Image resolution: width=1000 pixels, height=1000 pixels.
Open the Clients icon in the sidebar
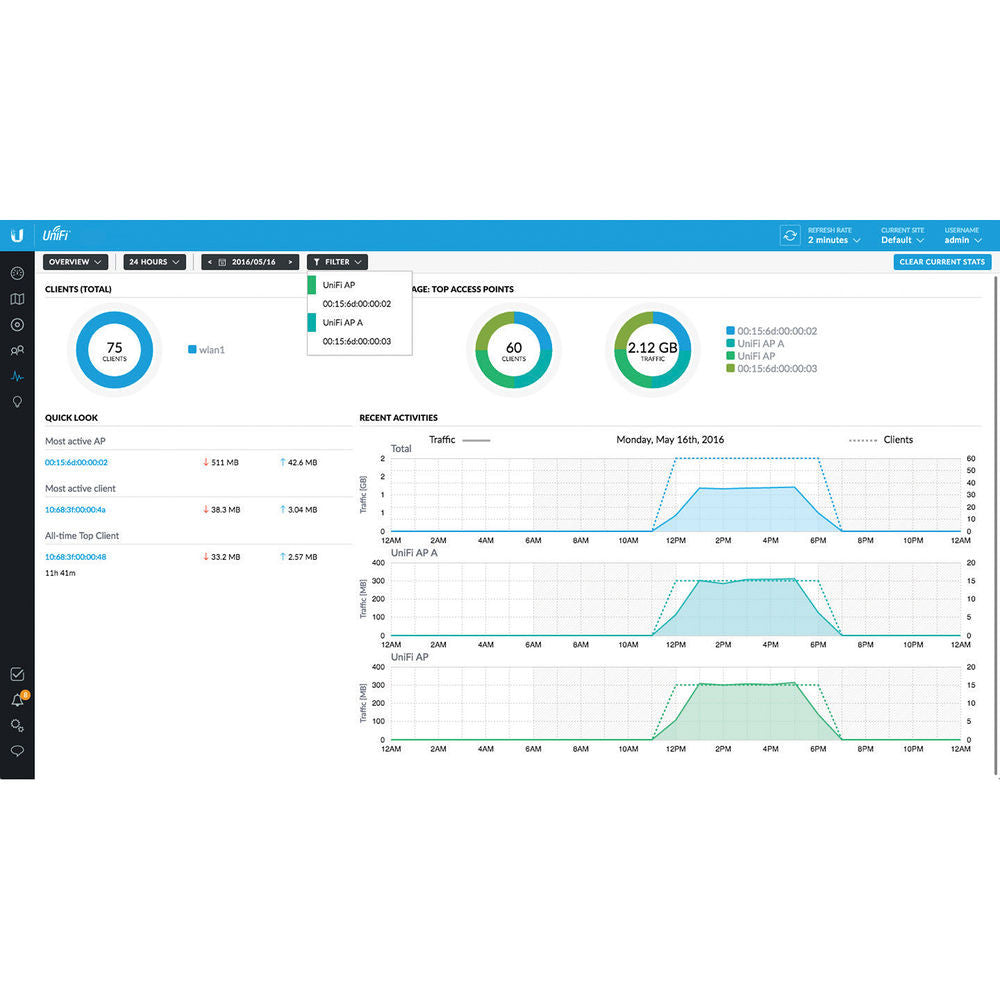pos(17,350)
